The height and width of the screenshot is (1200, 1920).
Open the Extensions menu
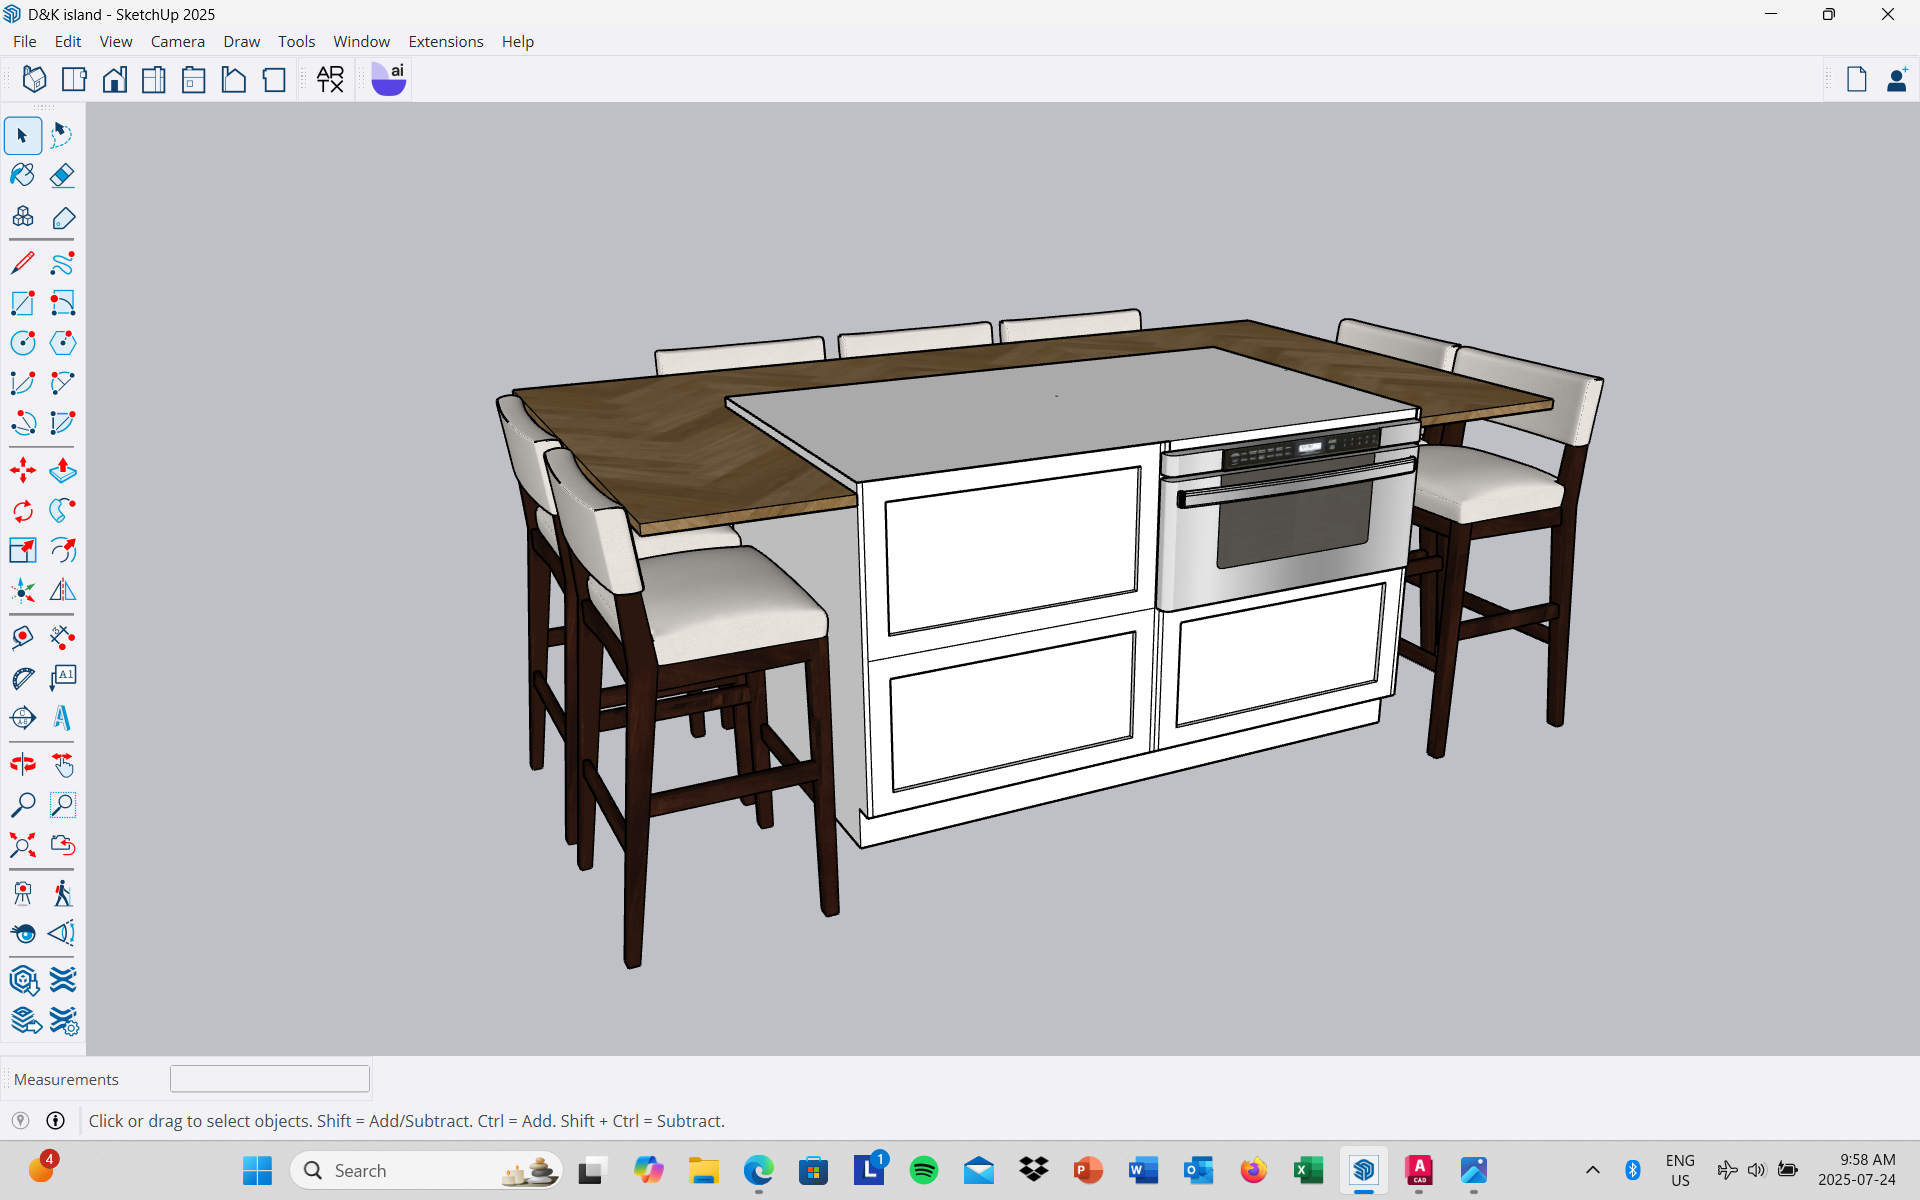pos(445,41)
